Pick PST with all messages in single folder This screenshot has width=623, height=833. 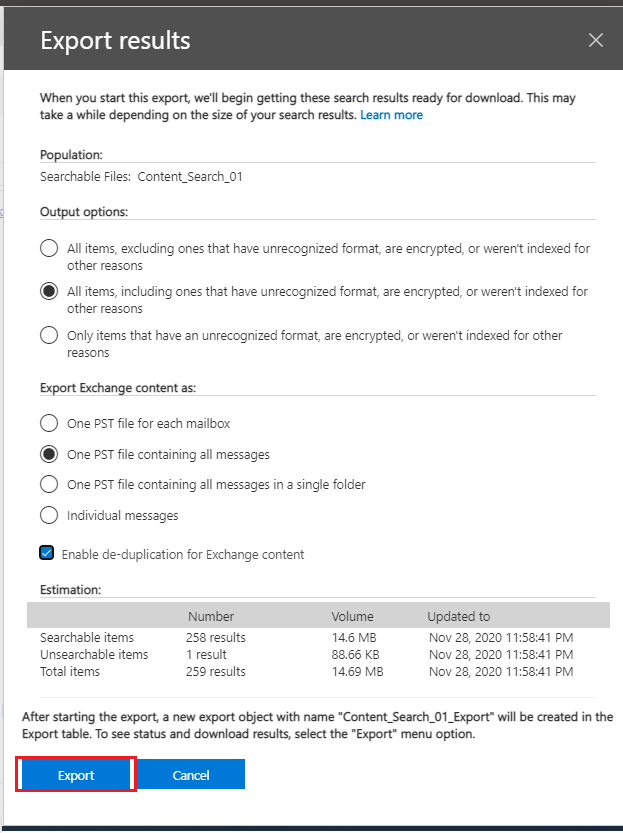coord(49,485)
